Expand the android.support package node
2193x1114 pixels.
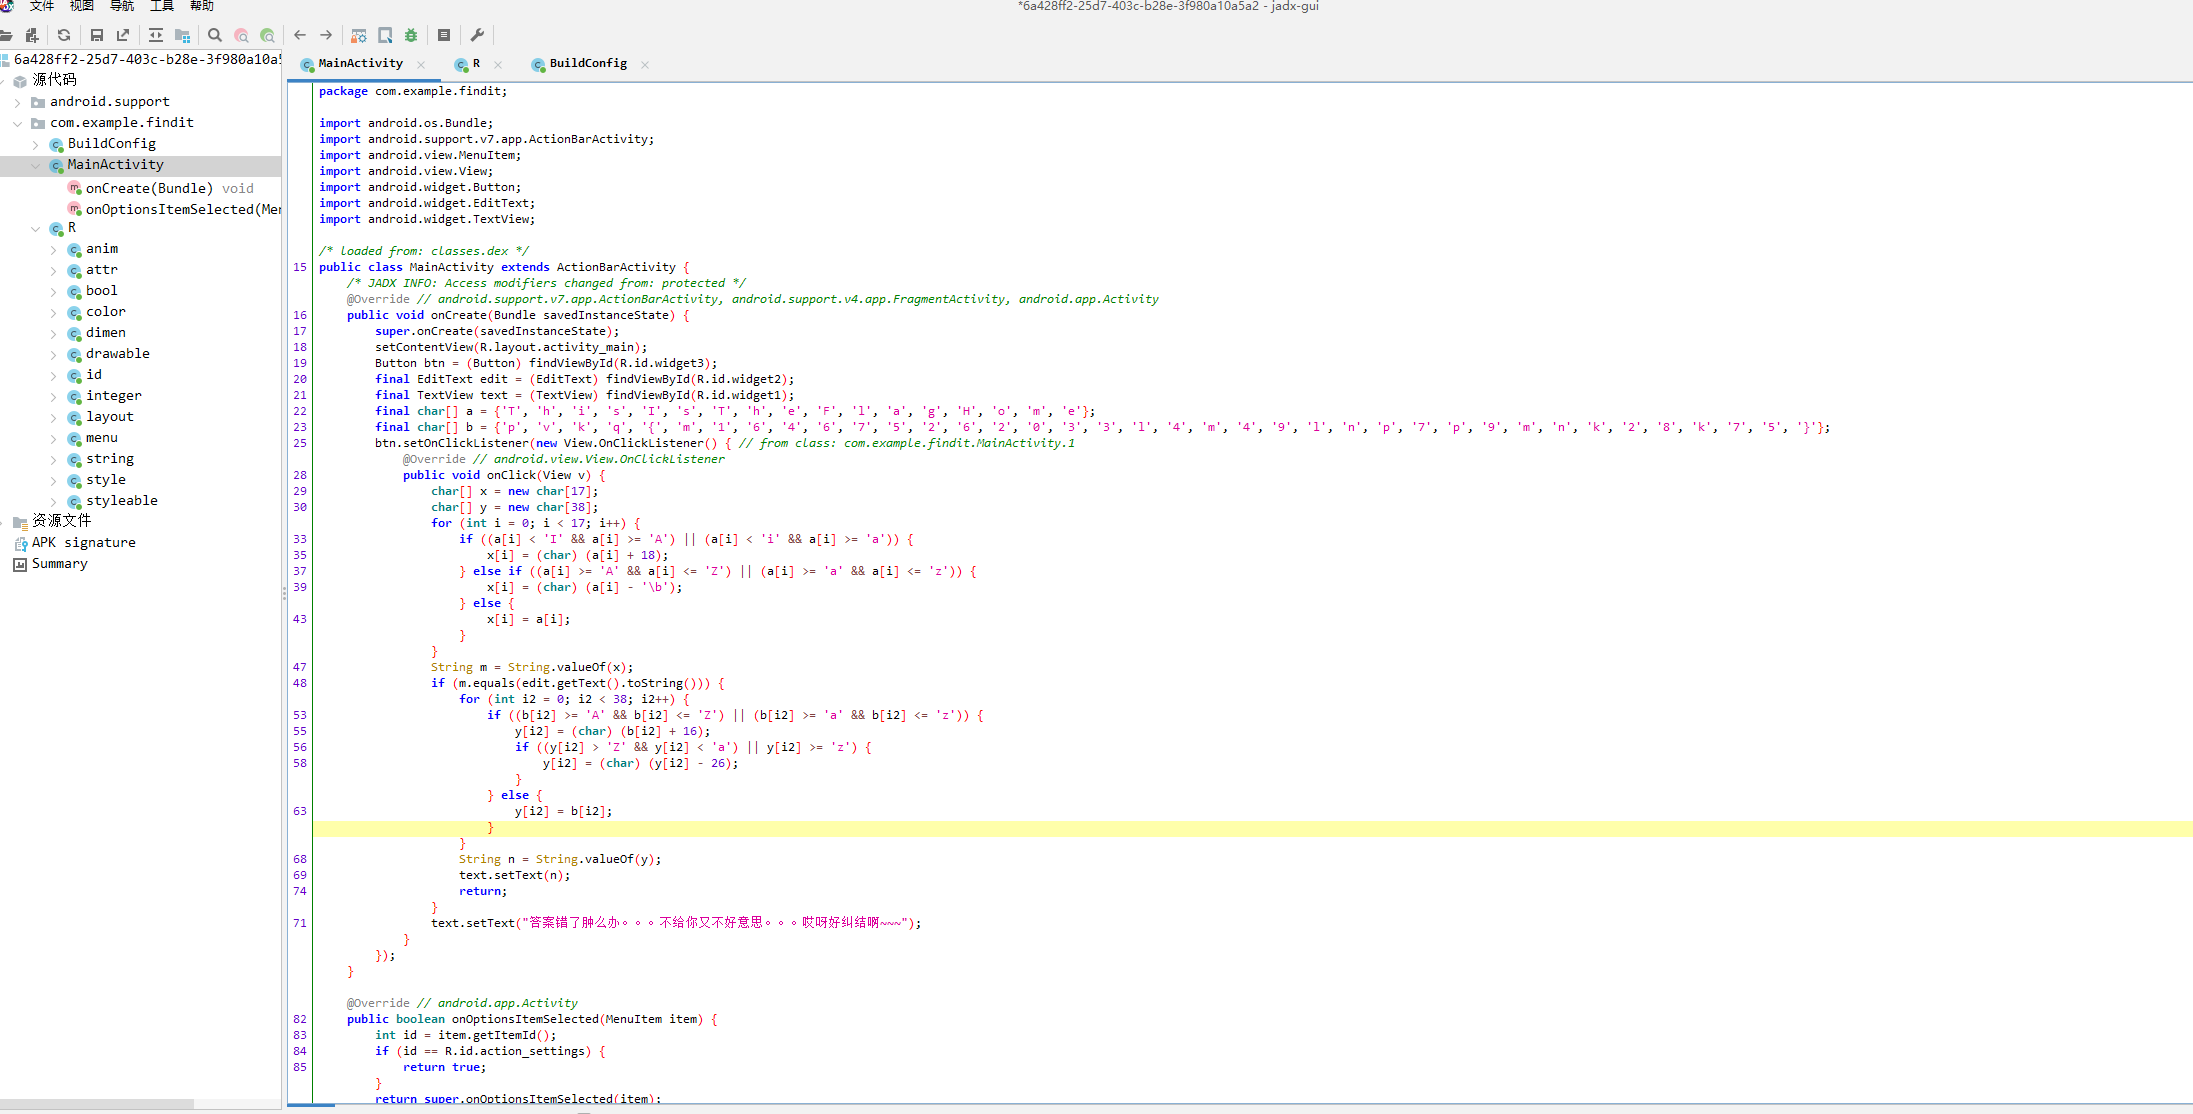(18, 102)
